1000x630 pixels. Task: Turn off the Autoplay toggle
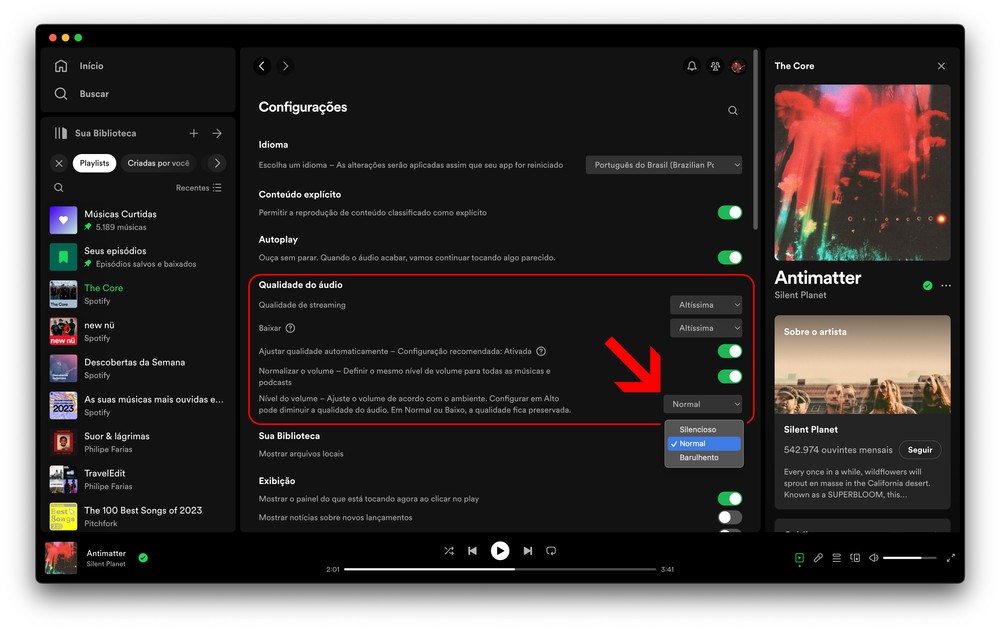click(x=729, y=257)
